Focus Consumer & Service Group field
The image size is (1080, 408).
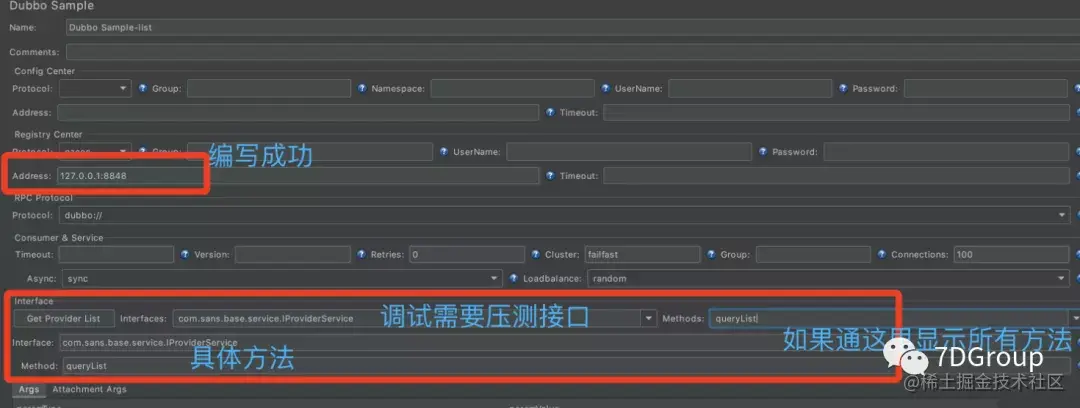813,254
